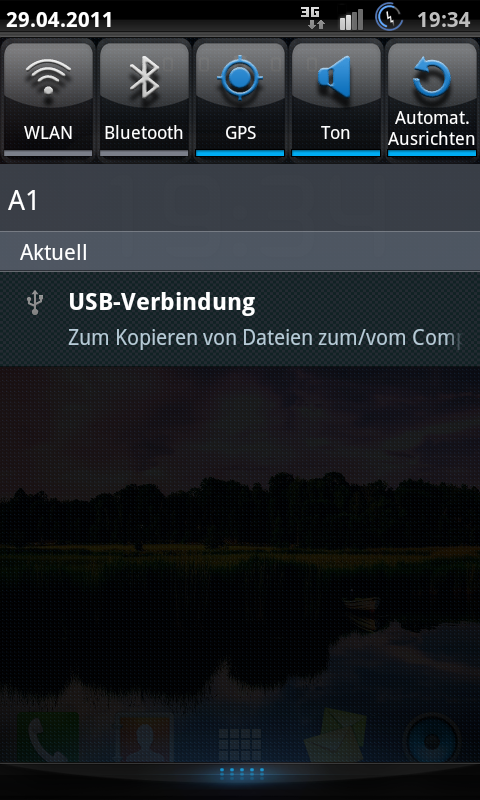Tap the date 29.04.2011

point(59,20)
